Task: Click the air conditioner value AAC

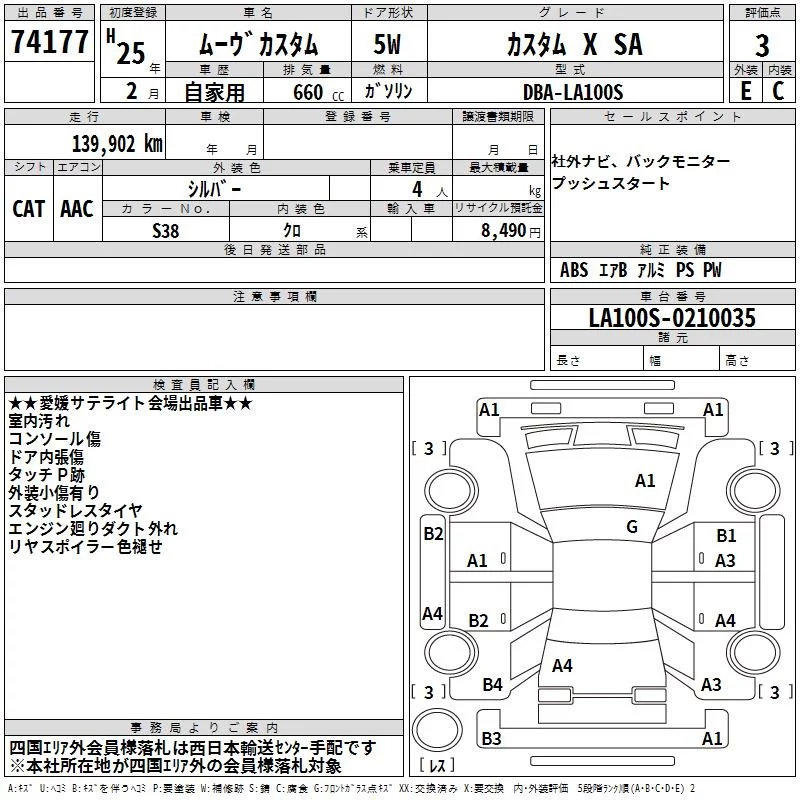Action: tap(77, 209)
